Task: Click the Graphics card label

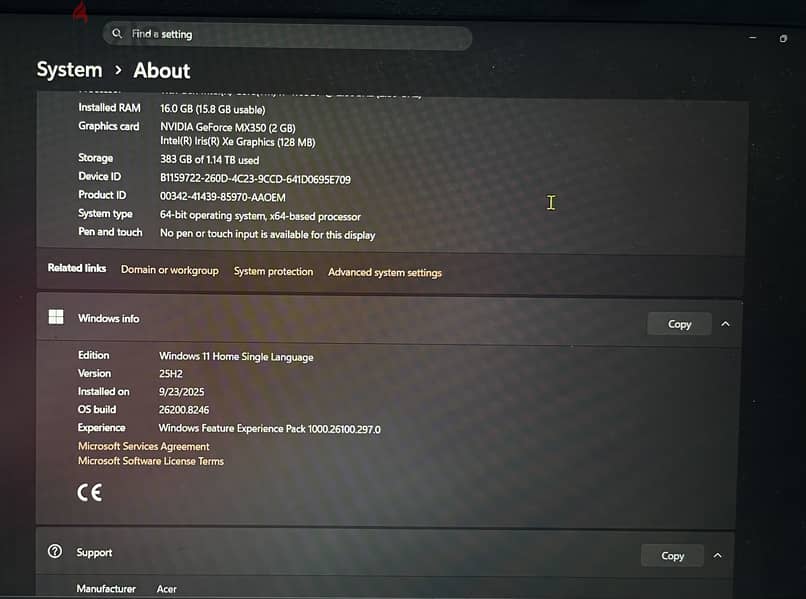Action: point(108,126)
